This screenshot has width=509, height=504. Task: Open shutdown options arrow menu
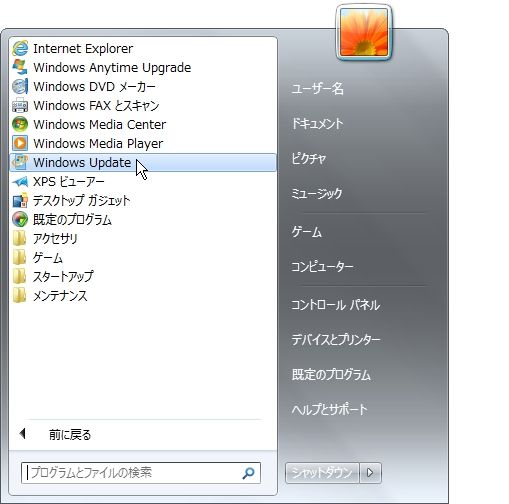(x=370, y=473)
